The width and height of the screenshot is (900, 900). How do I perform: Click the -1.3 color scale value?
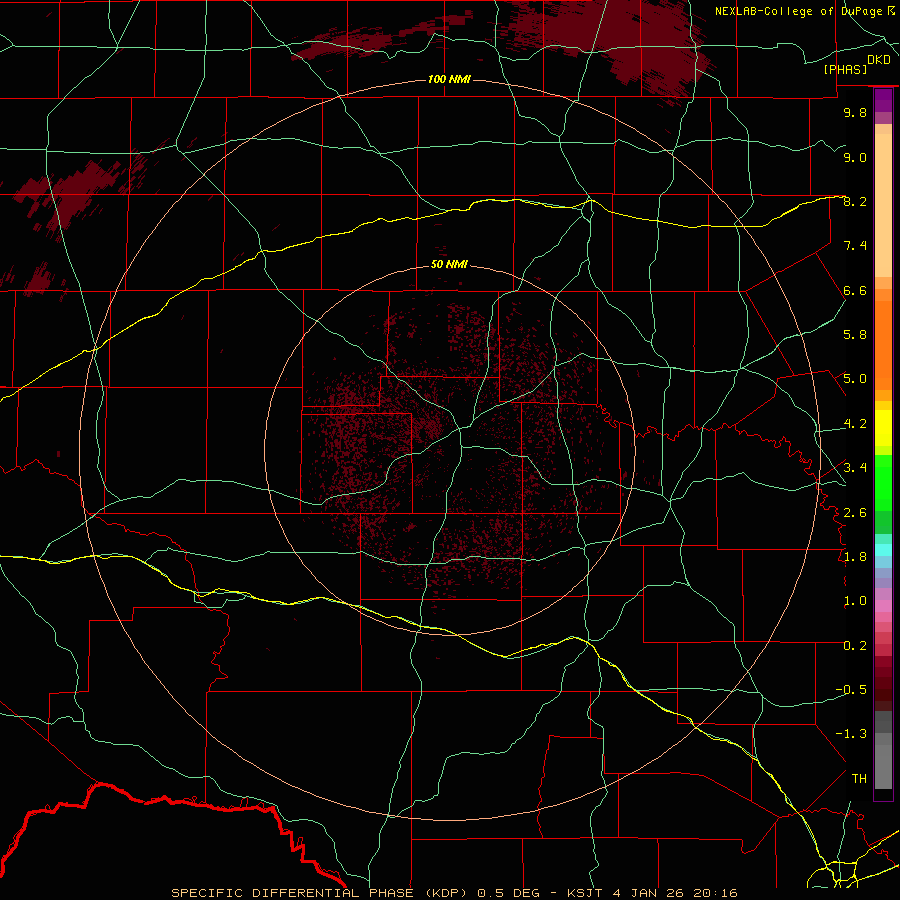point(851,734)
